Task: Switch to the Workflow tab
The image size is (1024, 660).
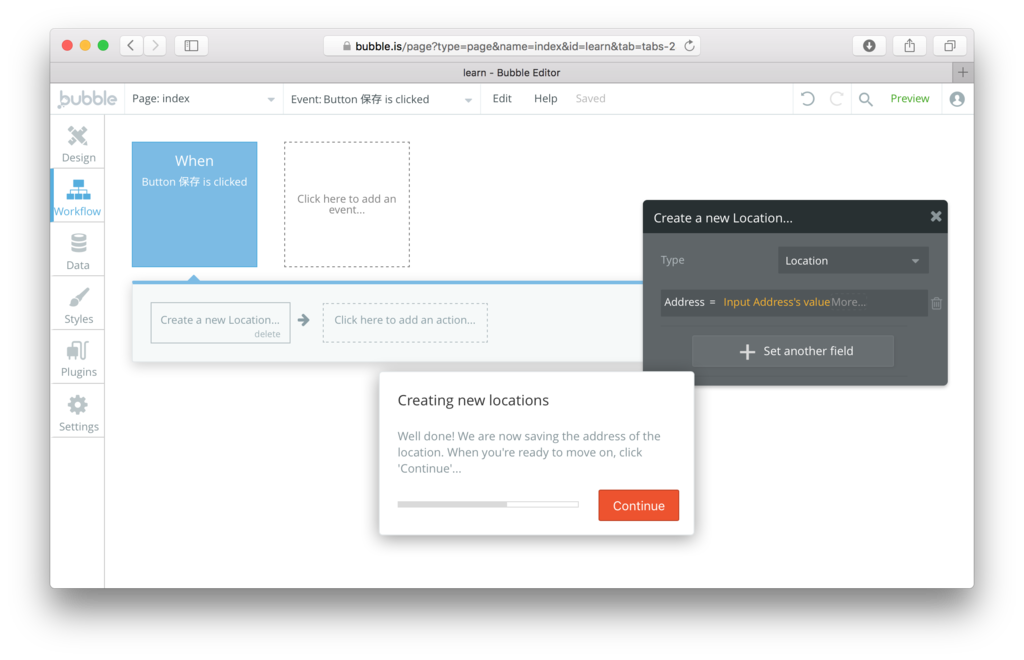Action: tap(78, 196)
